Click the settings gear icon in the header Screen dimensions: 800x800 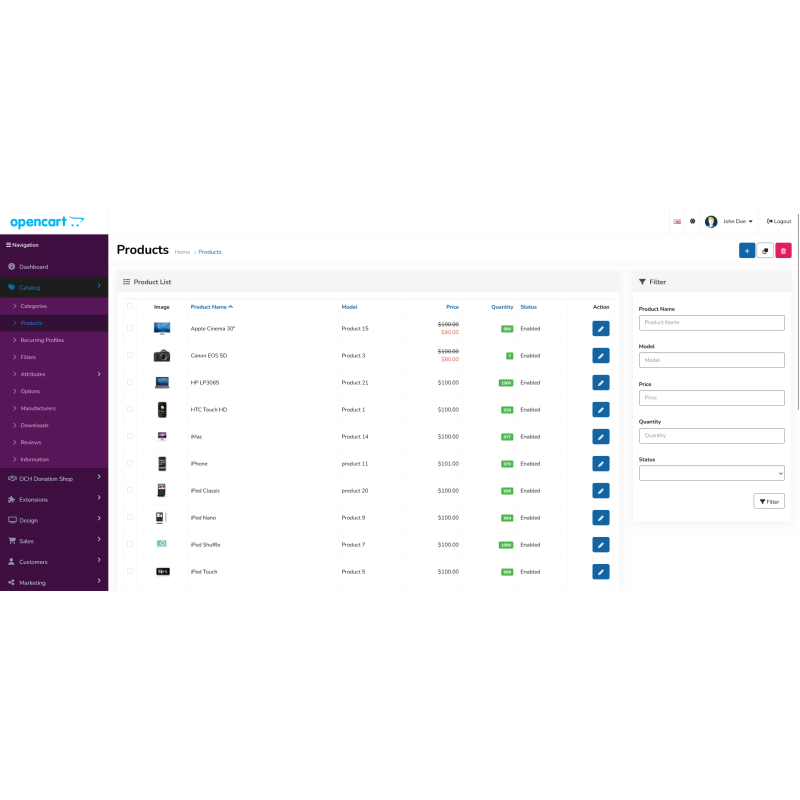click(693, 221)
